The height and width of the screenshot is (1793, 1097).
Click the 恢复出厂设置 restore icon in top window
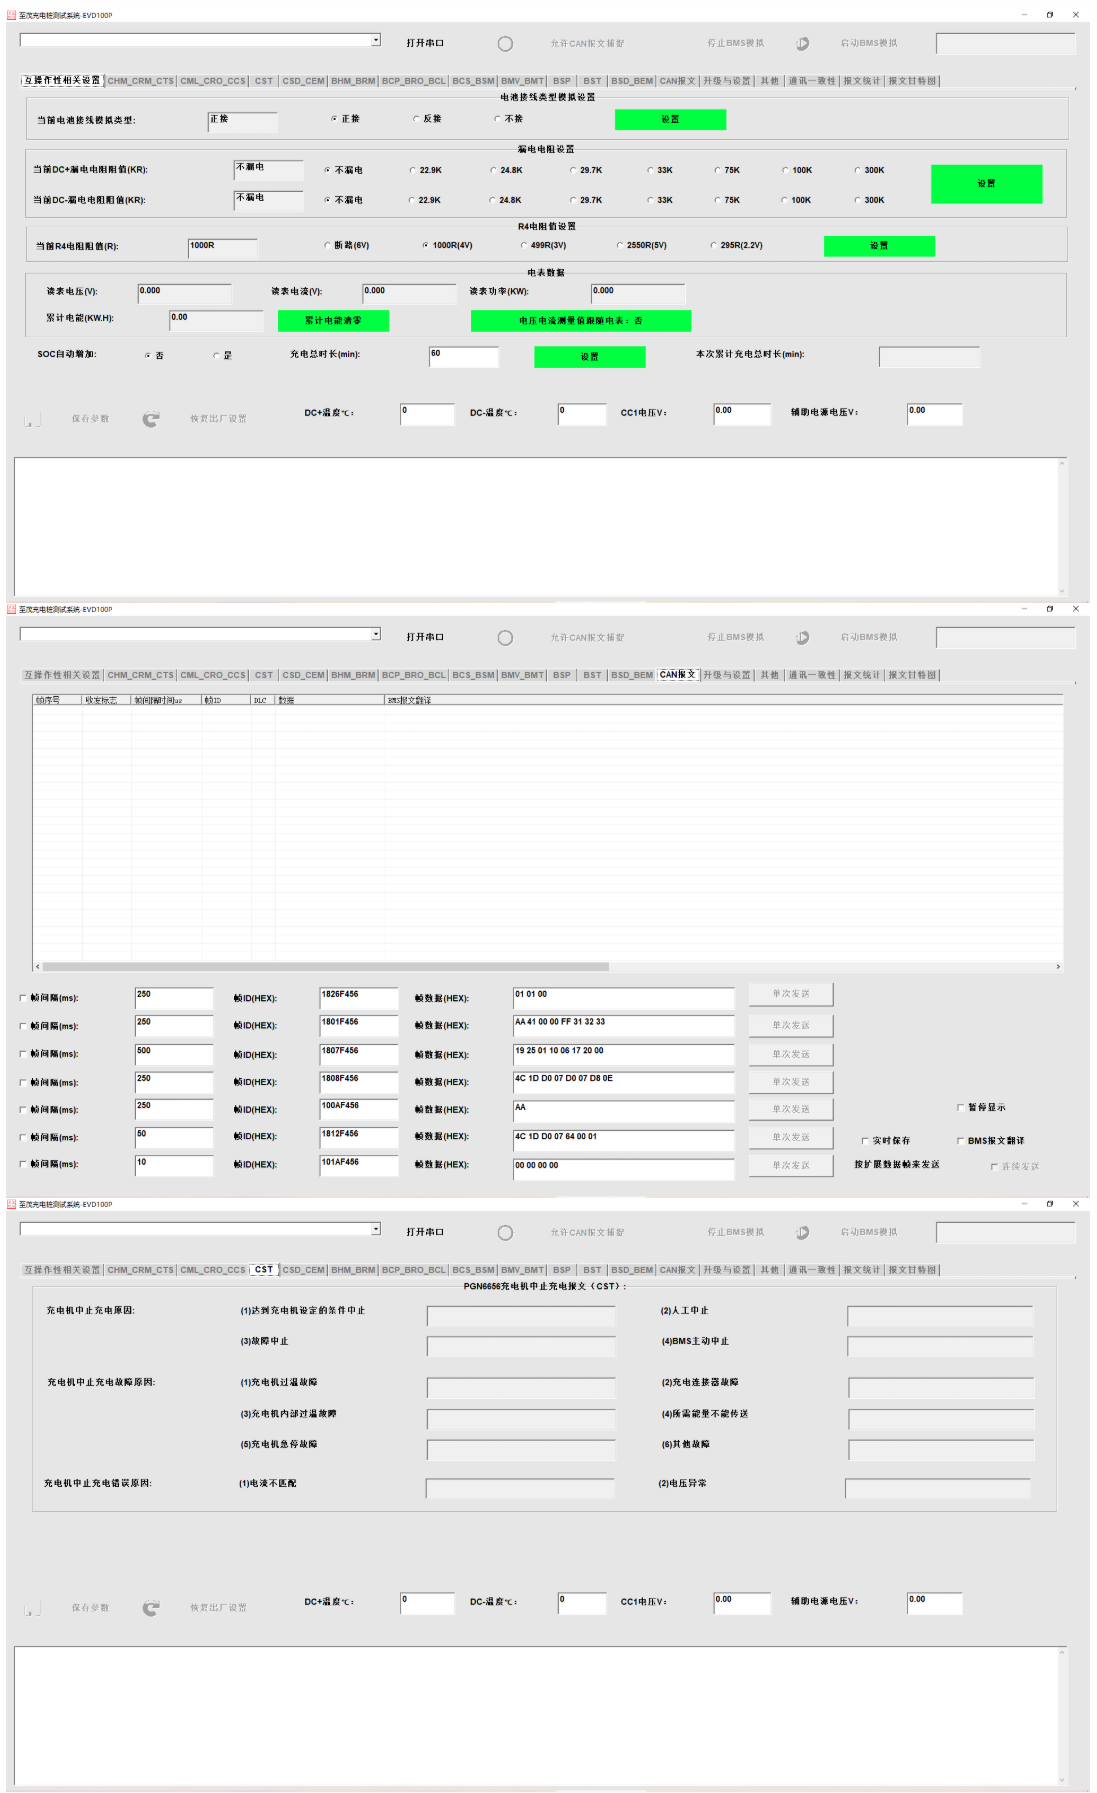tap(151, 419)
